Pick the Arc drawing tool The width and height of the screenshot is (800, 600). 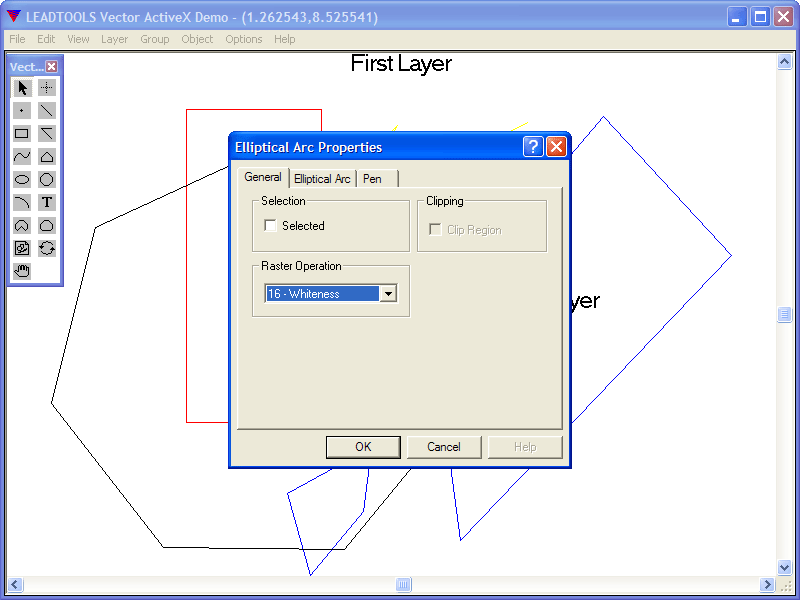(x=22, y=202)
